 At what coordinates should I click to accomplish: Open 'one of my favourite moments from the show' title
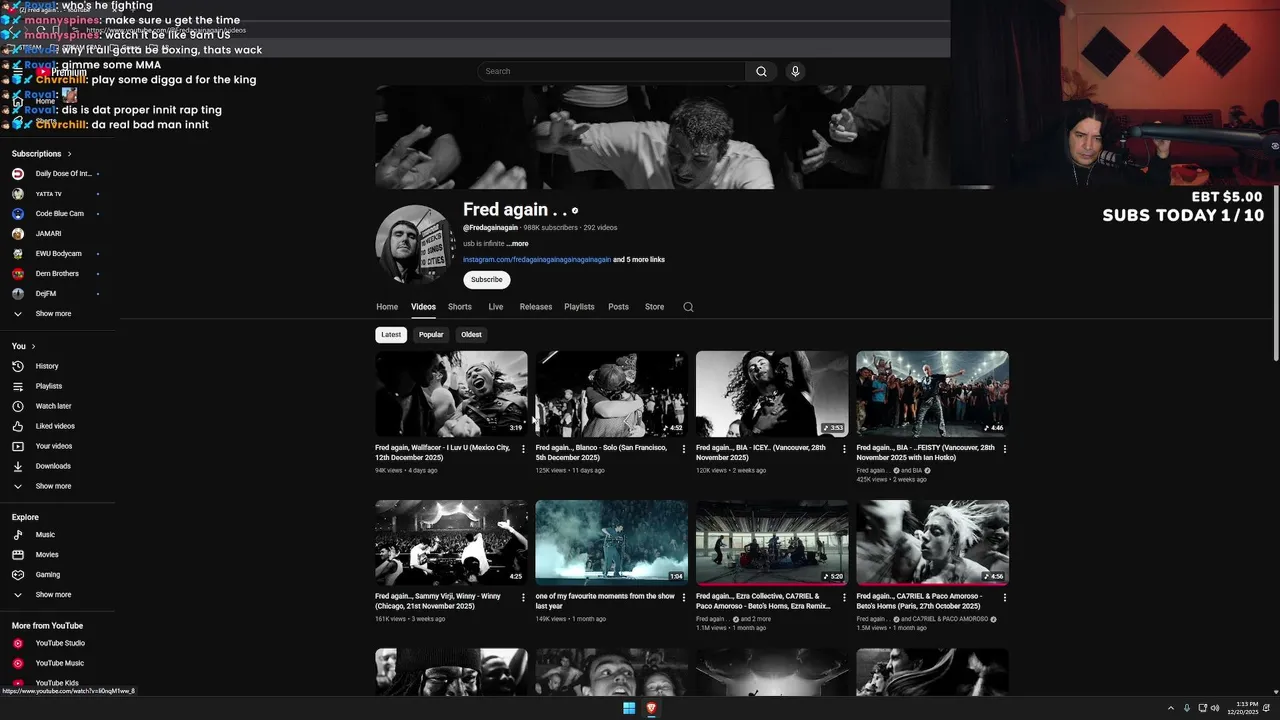point(605,601)
